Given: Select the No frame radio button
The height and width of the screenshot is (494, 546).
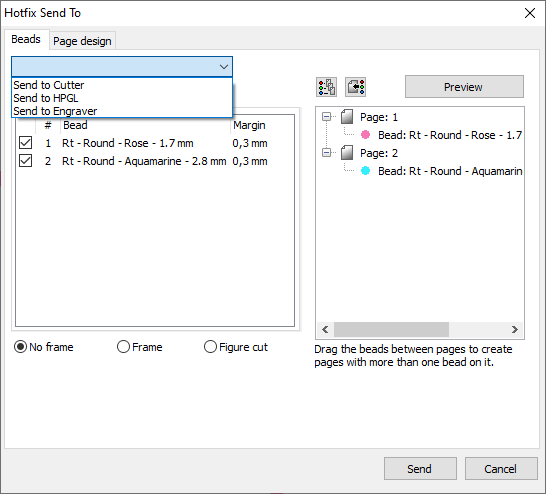Looking at the screenshot, I should (x=21, y=347).
